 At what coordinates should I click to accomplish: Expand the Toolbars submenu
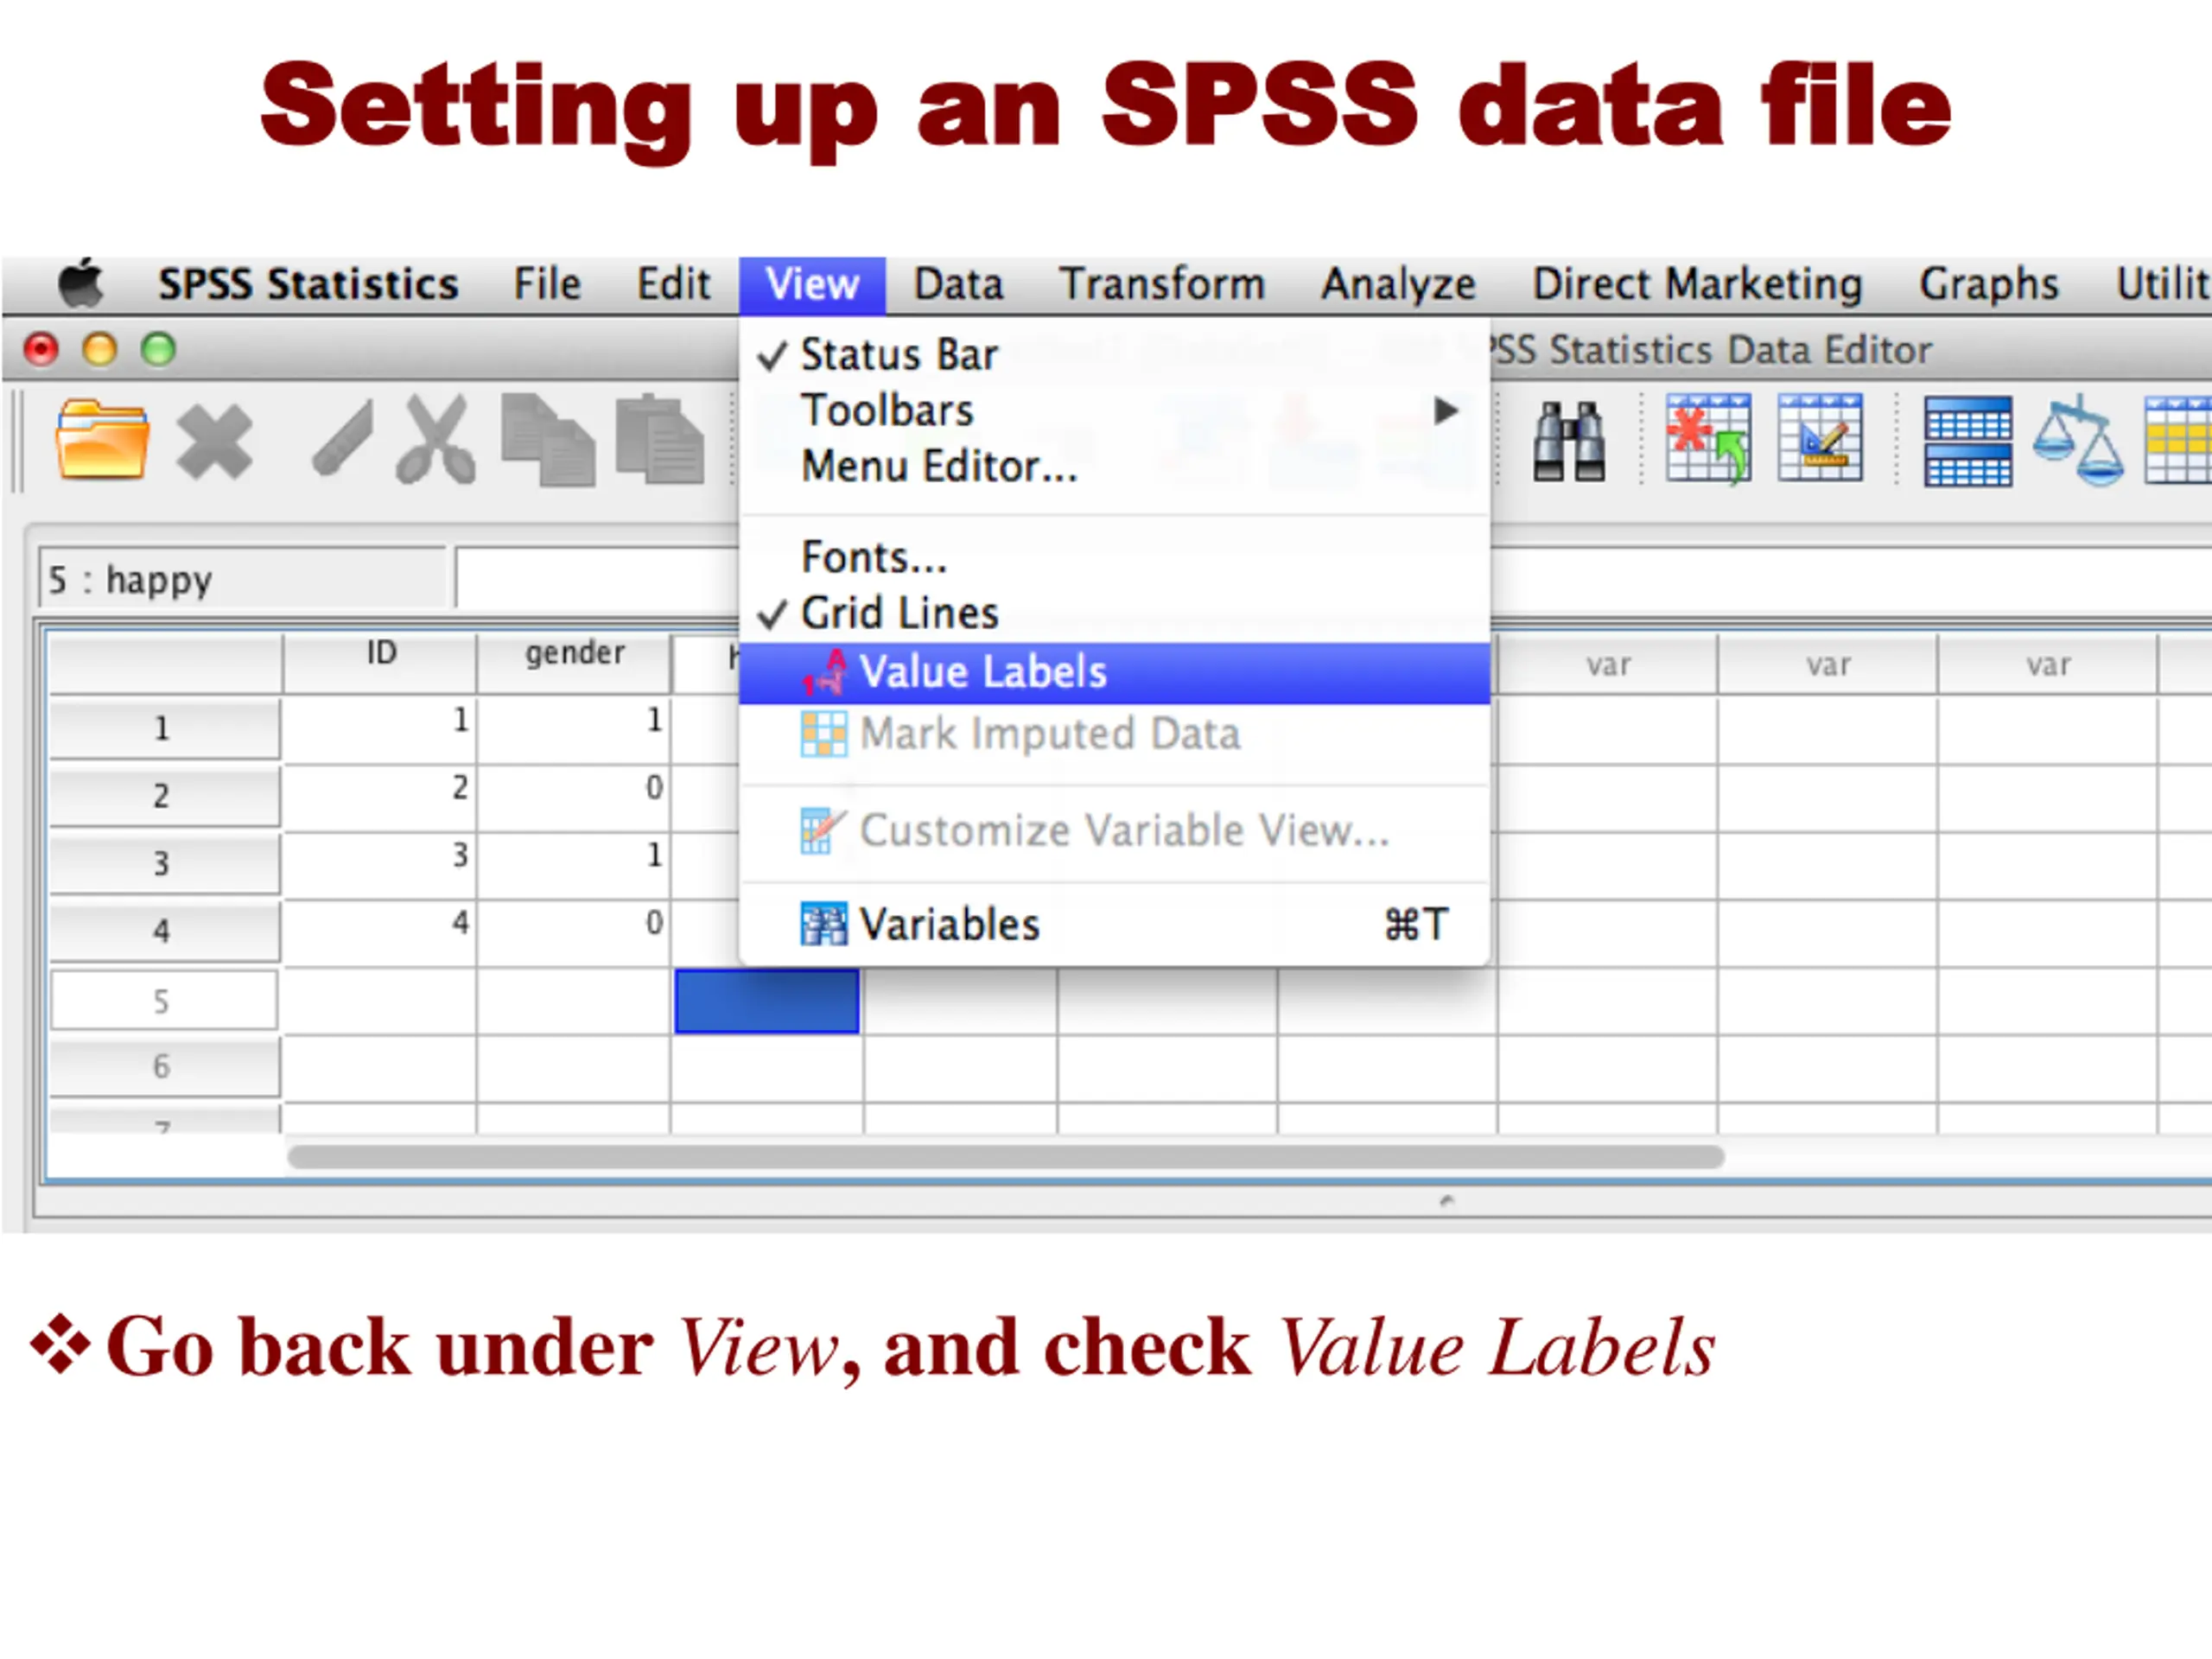pos(1114,411)
